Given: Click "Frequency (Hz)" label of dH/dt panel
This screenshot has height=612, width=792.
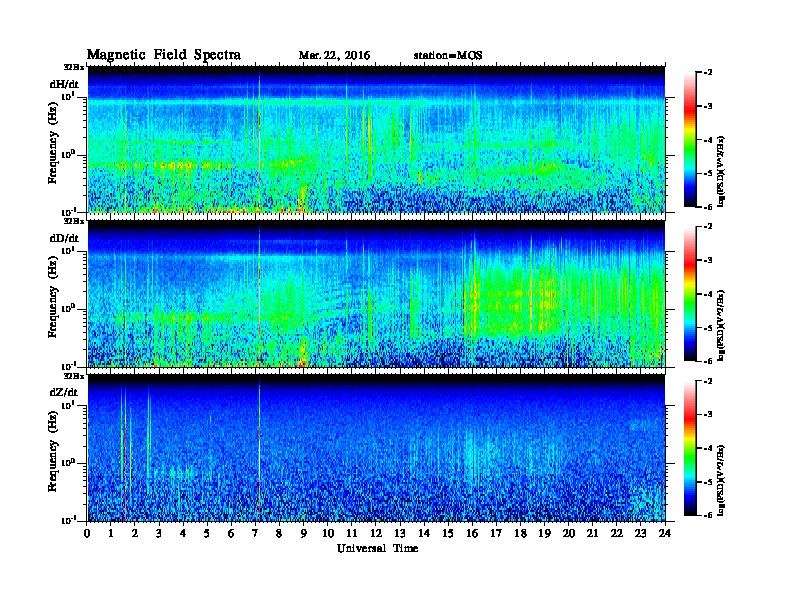Looking at the screenshot, I should click(53, 143).
